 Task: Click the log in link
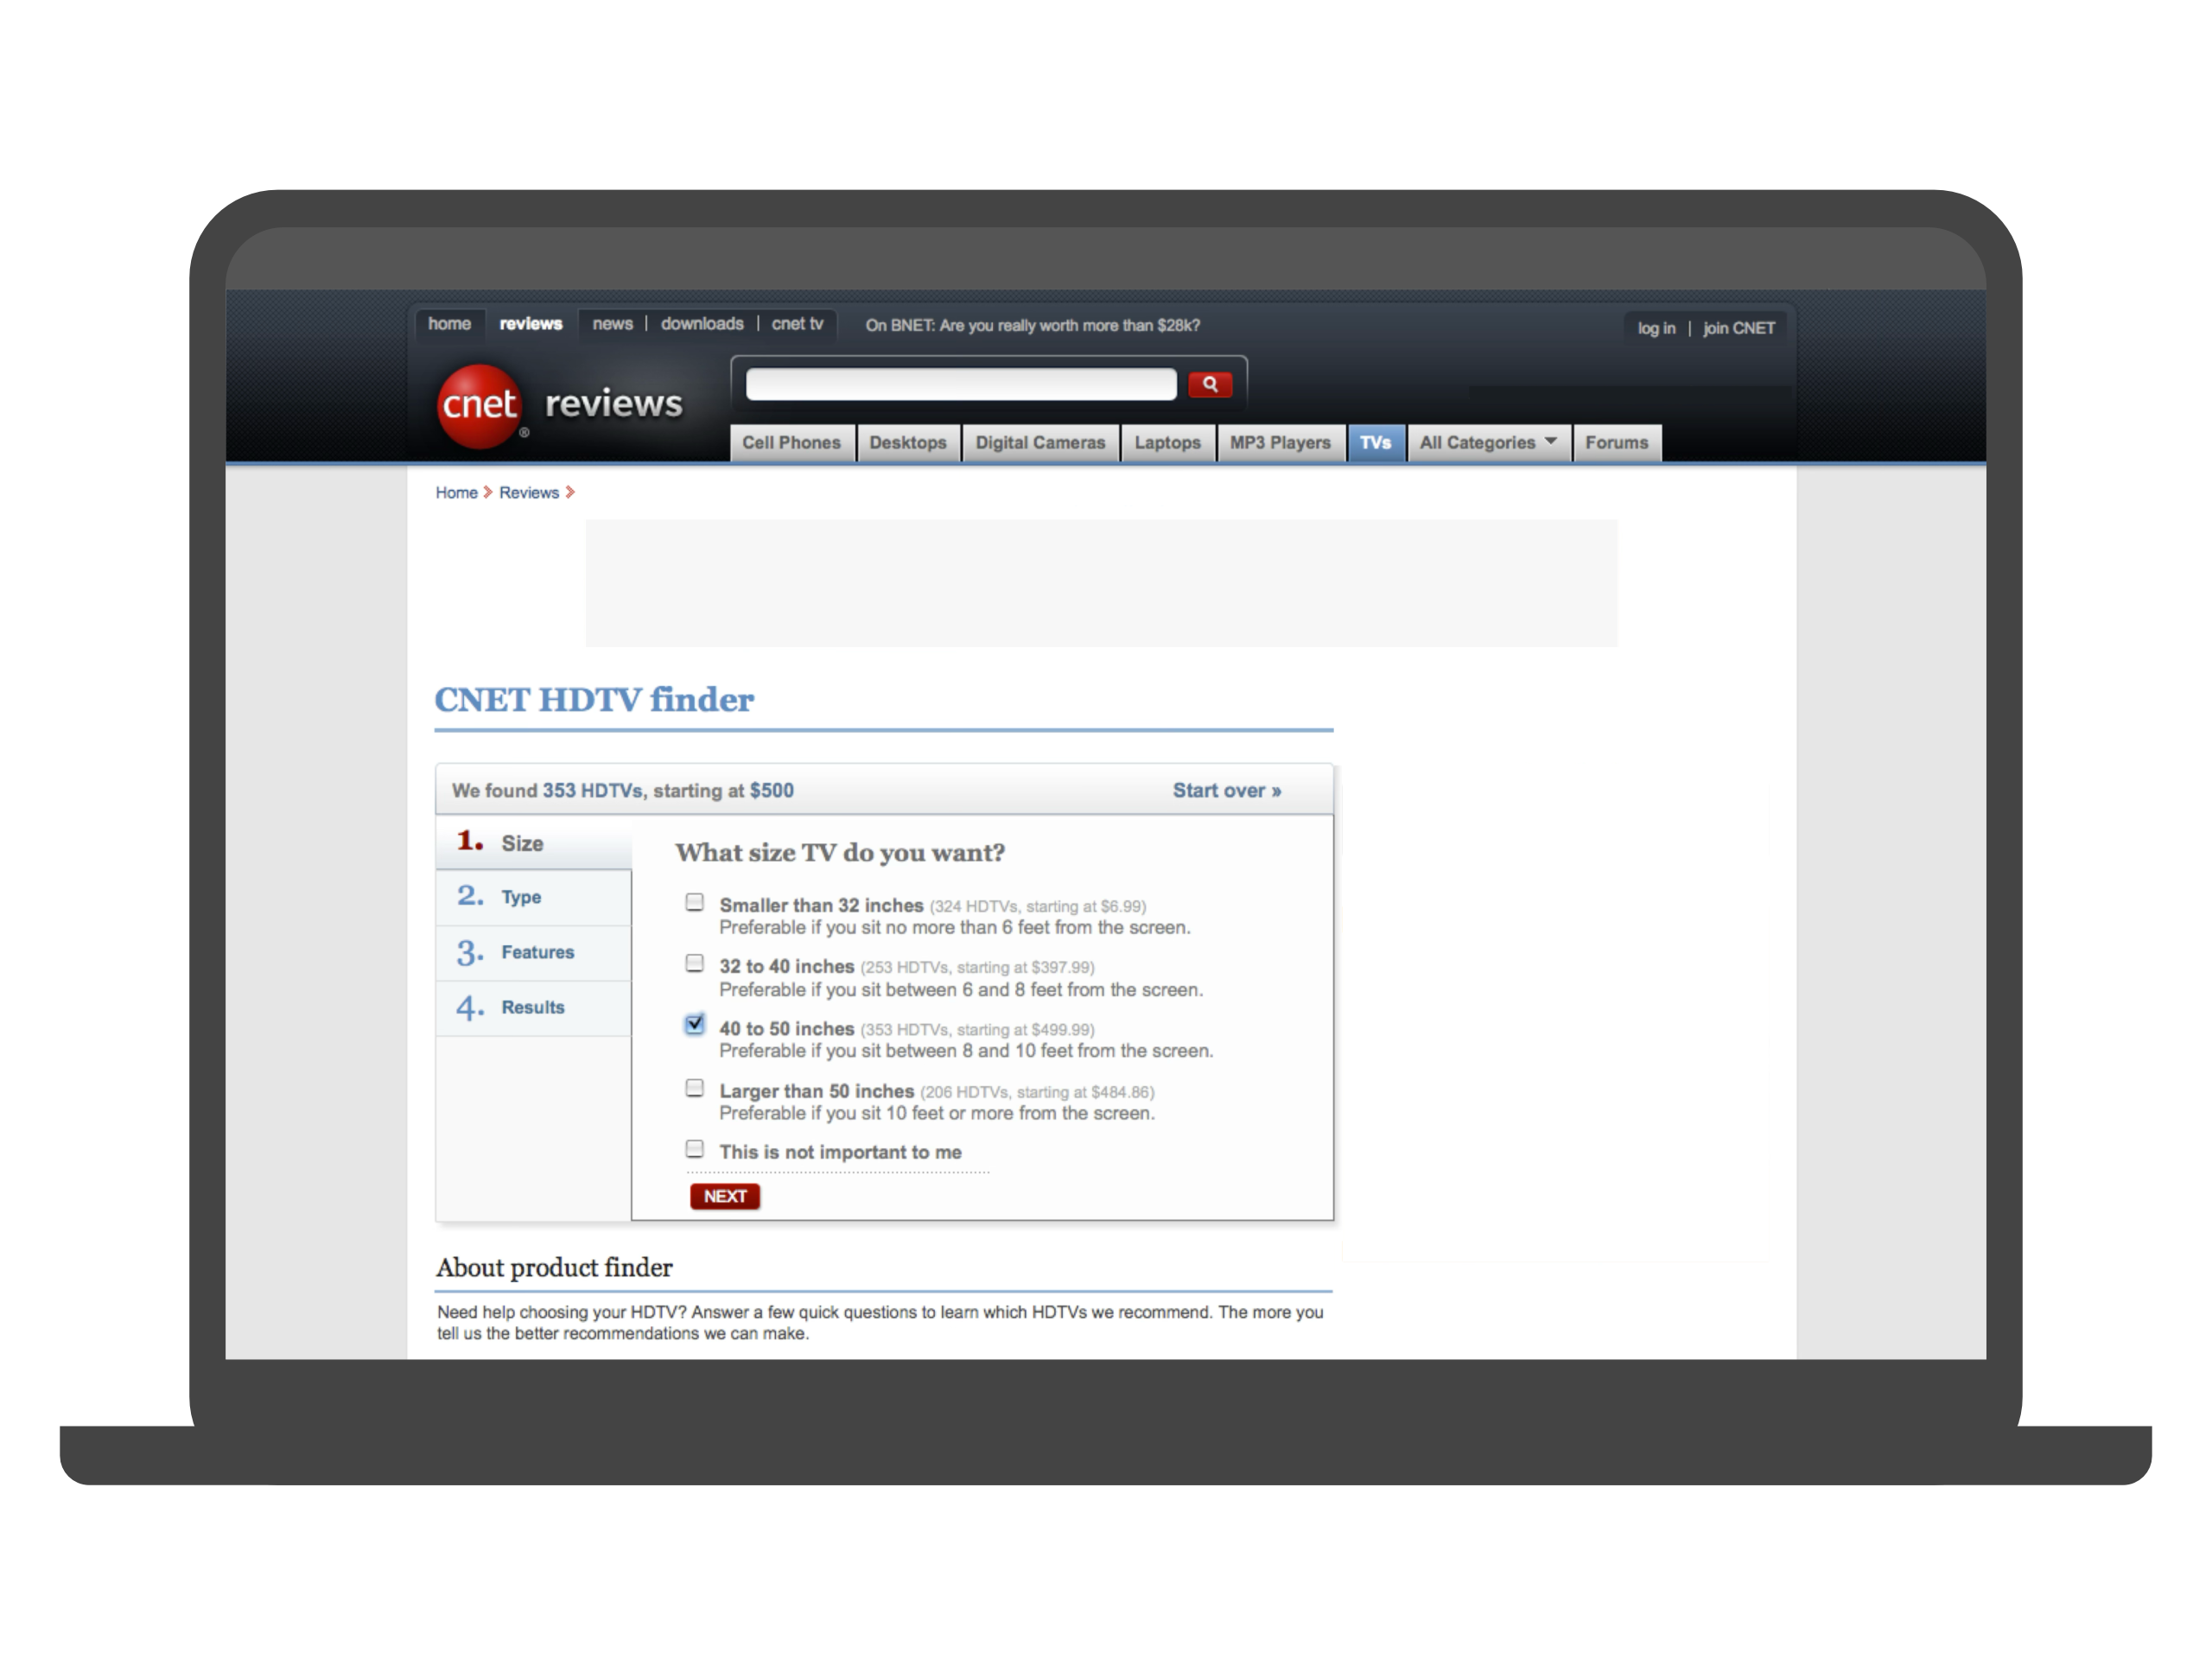(1656, 328)
